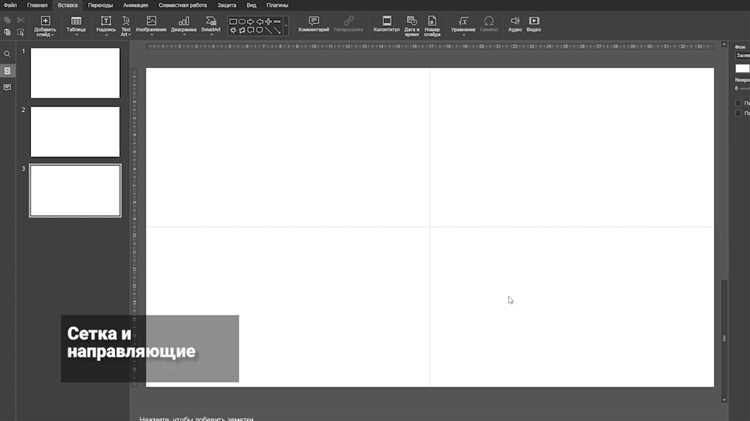Screen dimensions: 750x421
Task: Toggle the first checkbox in right panel
Action: point(738,103)
